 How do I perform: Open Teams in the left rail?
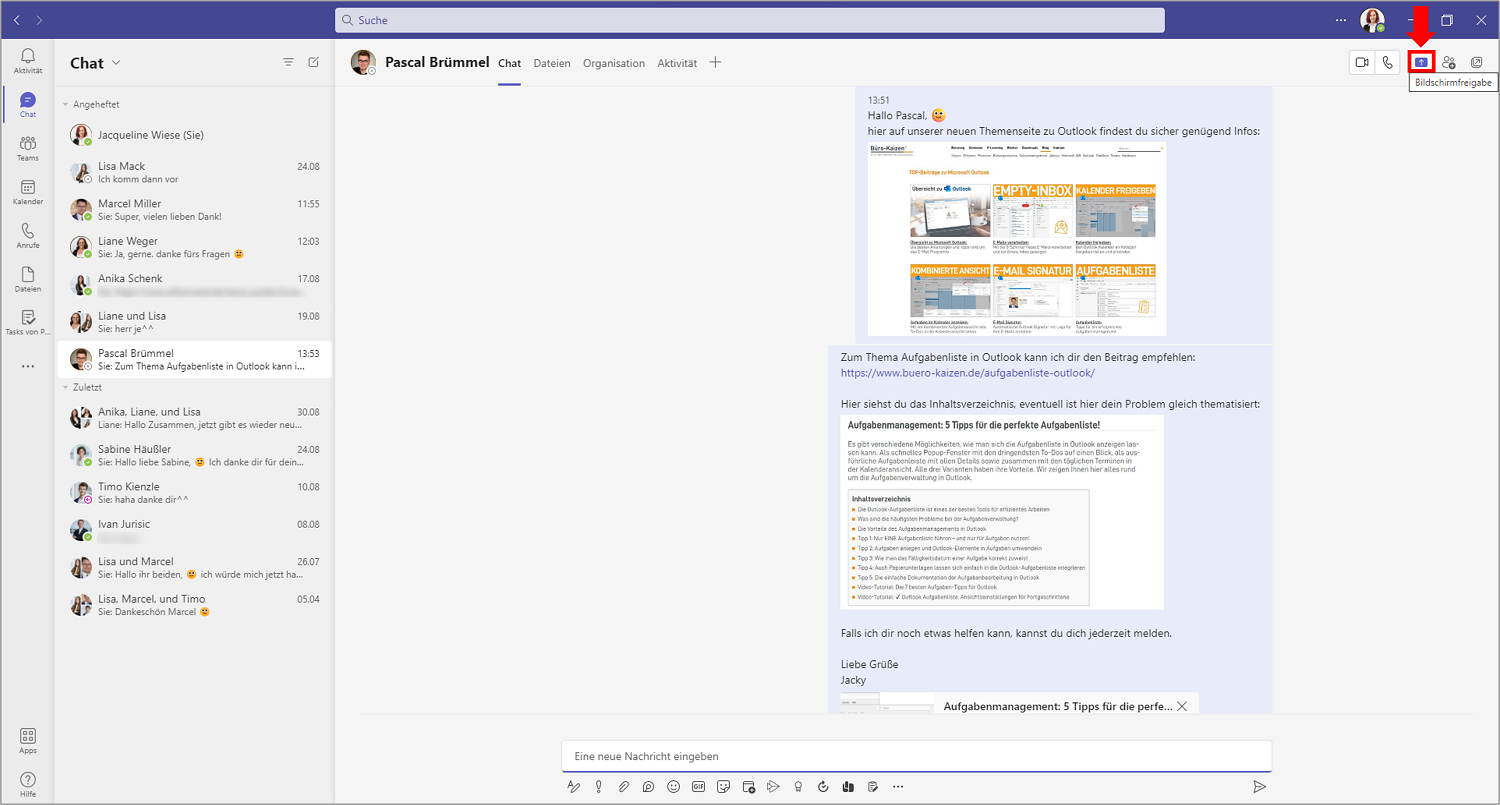pos(28,149)
